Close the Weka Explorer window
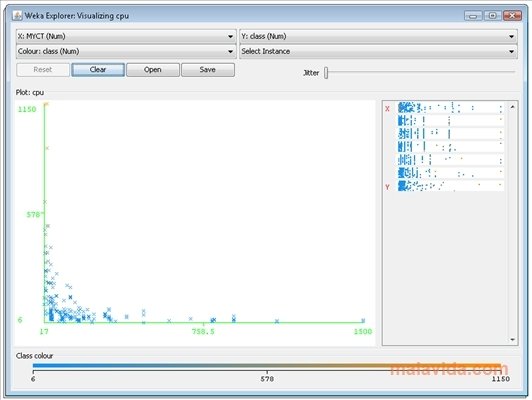532x400 pixels. coord(512,16)
